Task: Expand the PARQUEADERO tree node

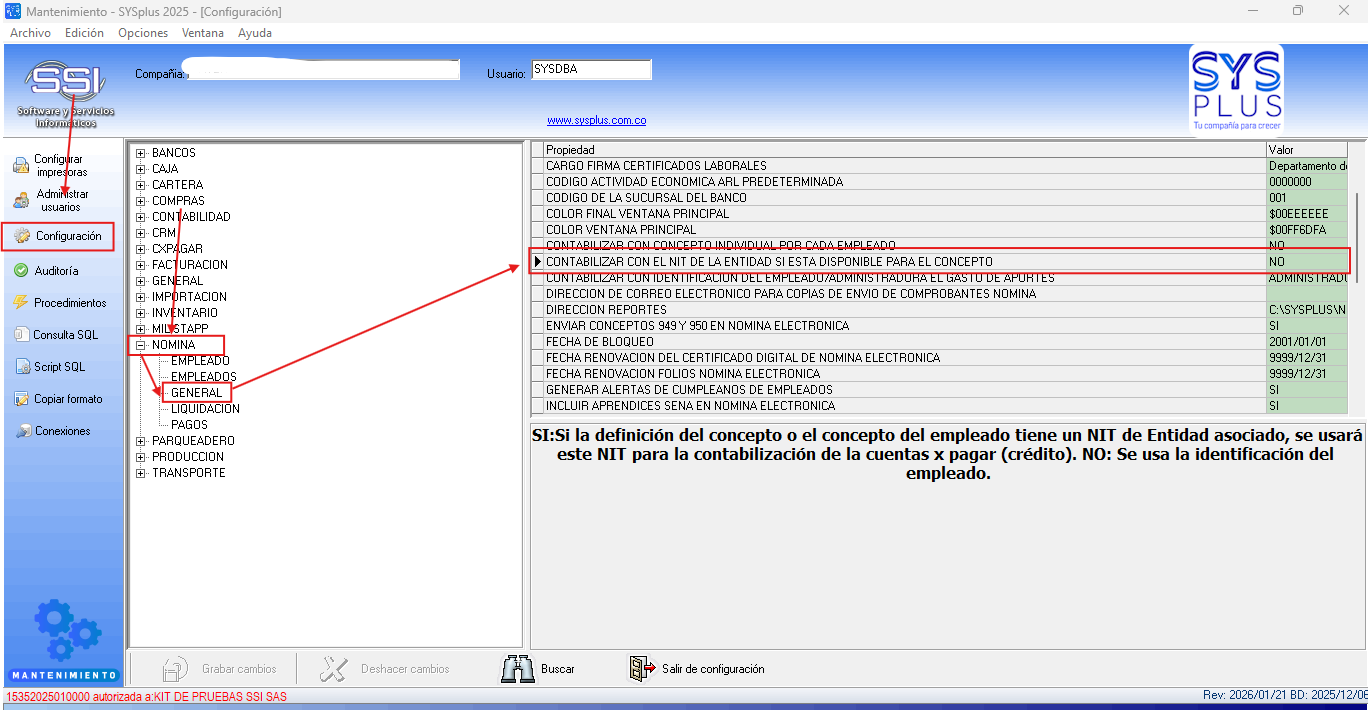Action: tap(141, 441)
